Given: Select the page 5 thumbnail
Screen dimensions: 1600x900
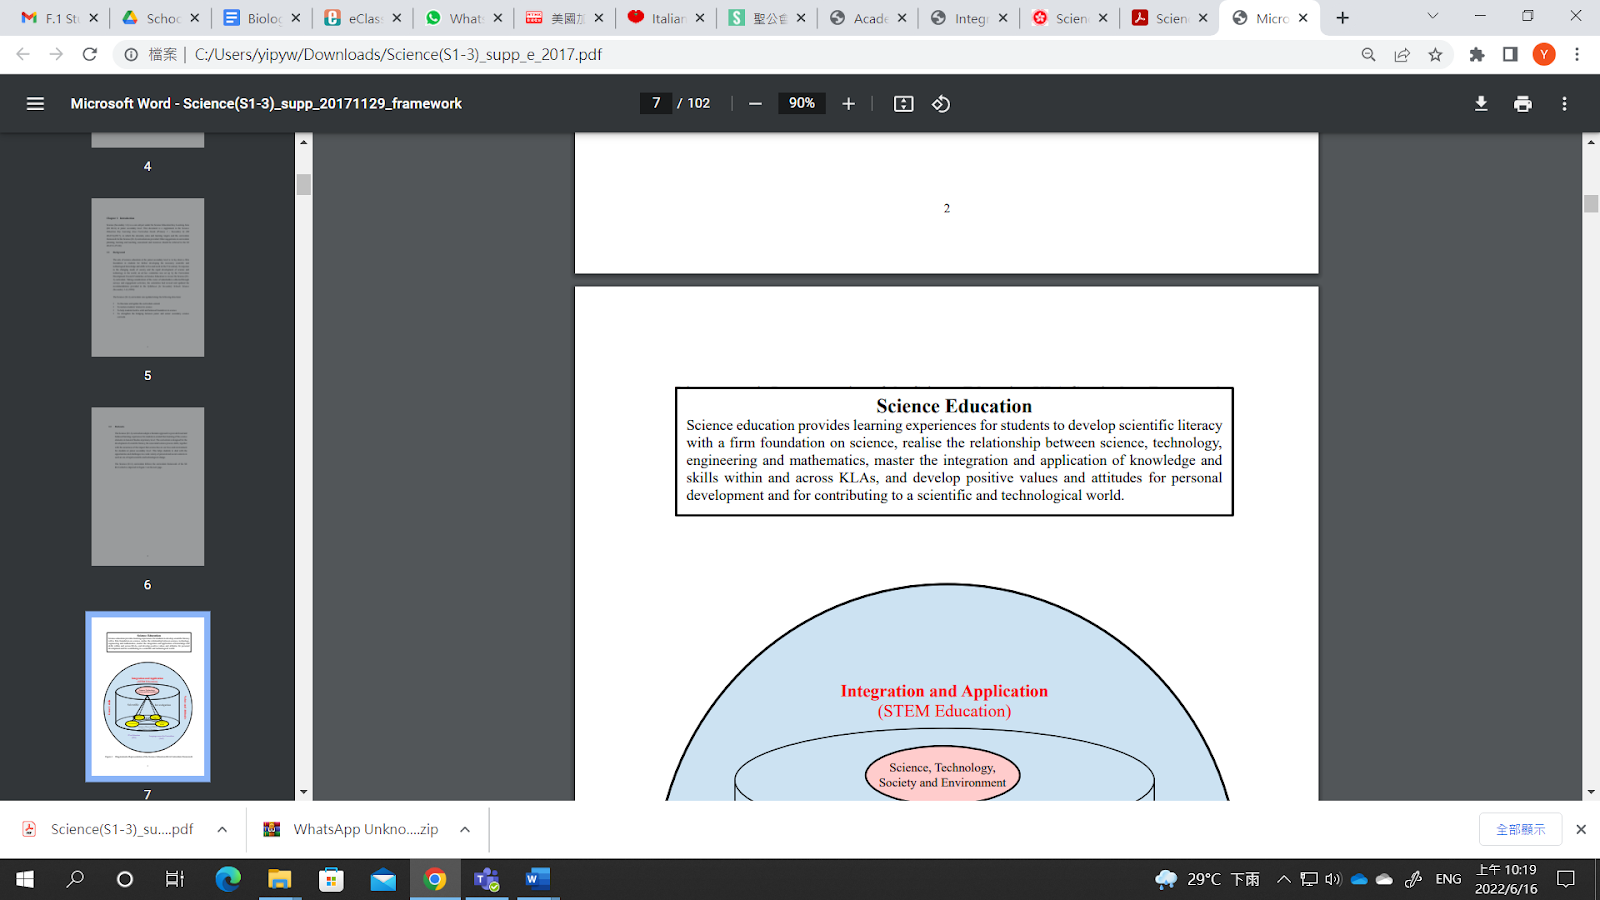Looking at the screenshot, I should coord(148,277).
